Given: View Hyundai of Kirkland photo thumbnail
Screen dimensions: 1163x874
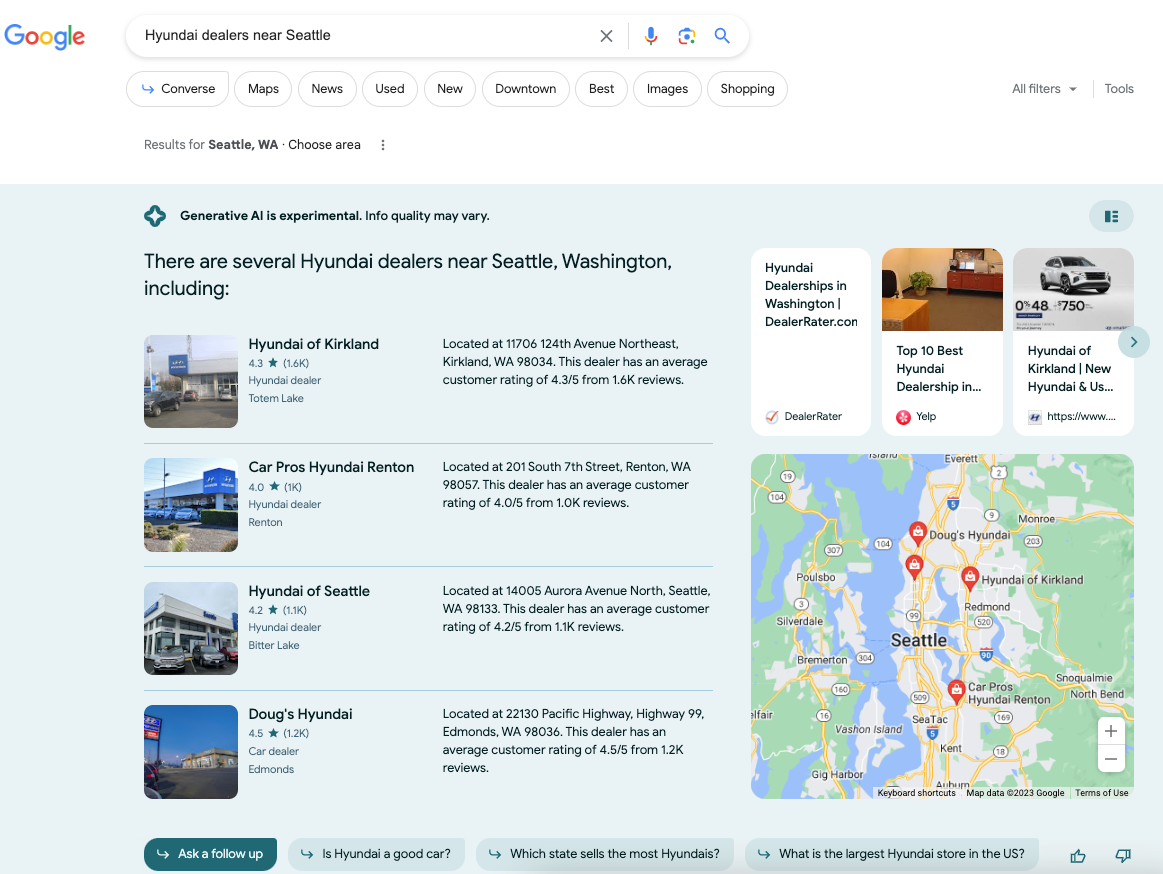Looking at the screenshot, I should click(191, 381).
